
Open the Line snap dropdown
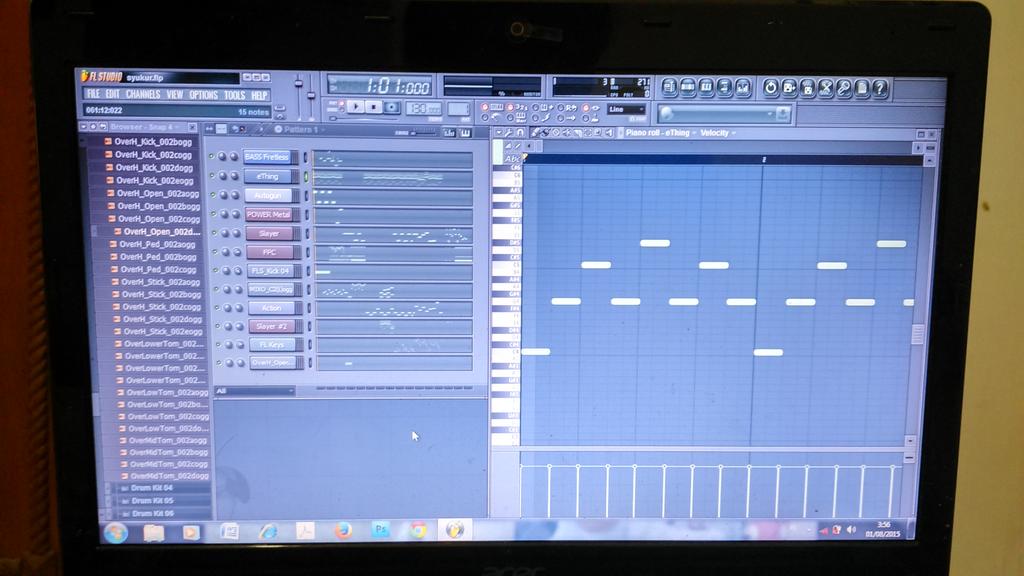626,110
